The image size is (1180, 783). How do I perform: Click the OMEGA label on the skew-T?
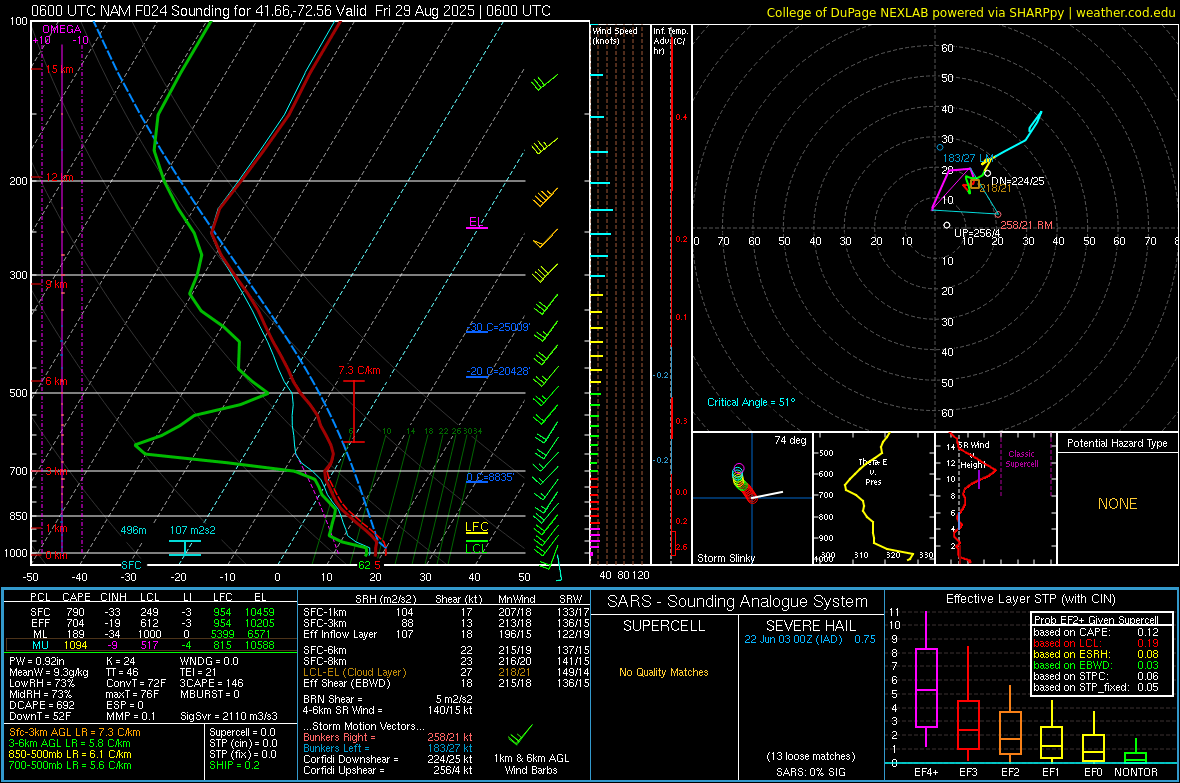(61, 29)
